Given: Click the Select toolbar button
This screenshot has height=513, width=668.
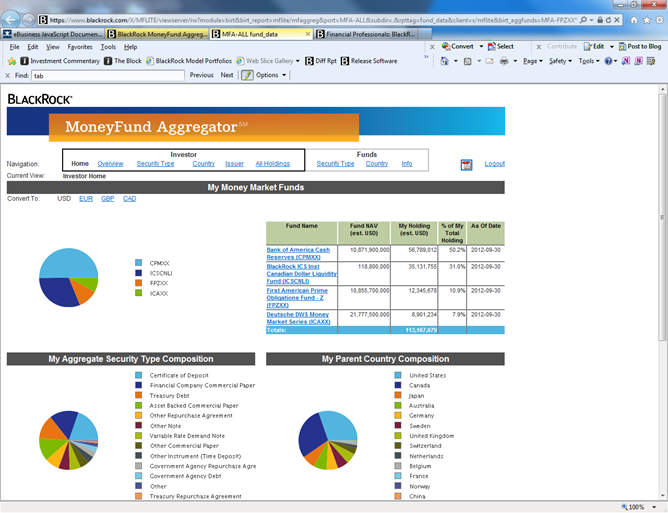Looking at the screenshot, I should pos(501,46).
